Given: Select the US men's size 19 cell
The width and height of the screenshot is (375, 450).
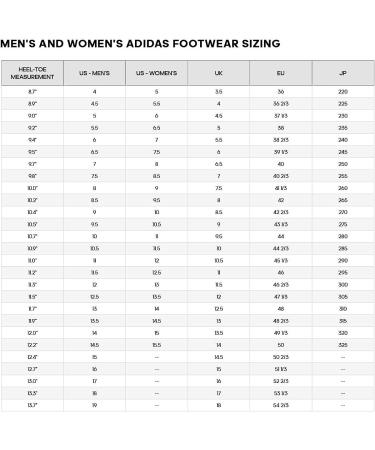Looking at the screenshot, I should [94, 405].
